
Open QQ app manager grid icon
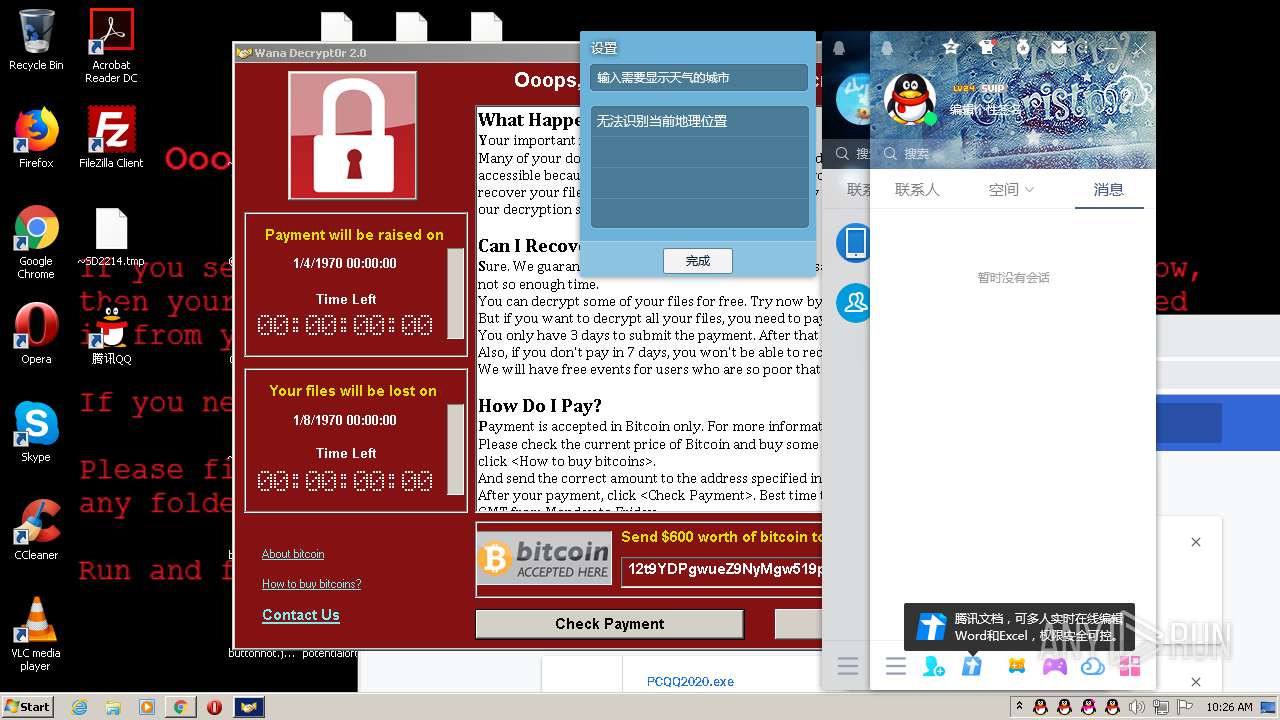1130,666
